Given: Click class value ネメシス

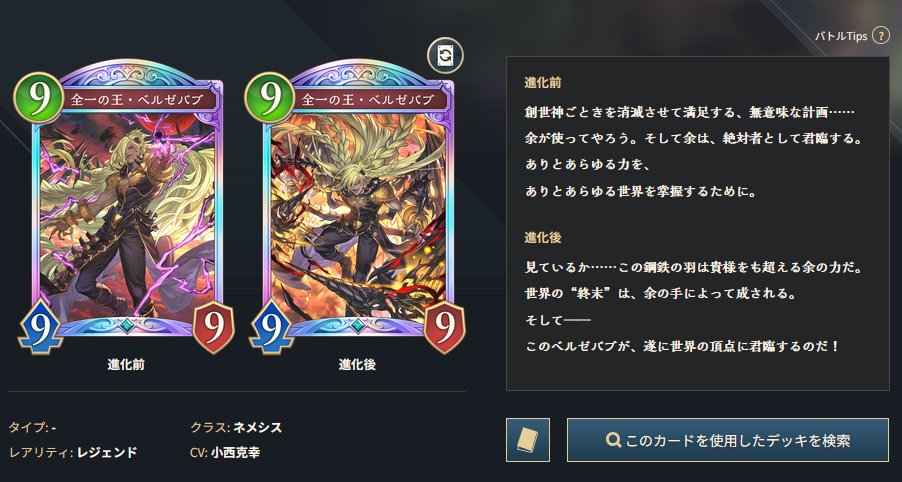Looking at the screenshot, I should [257, 427].
